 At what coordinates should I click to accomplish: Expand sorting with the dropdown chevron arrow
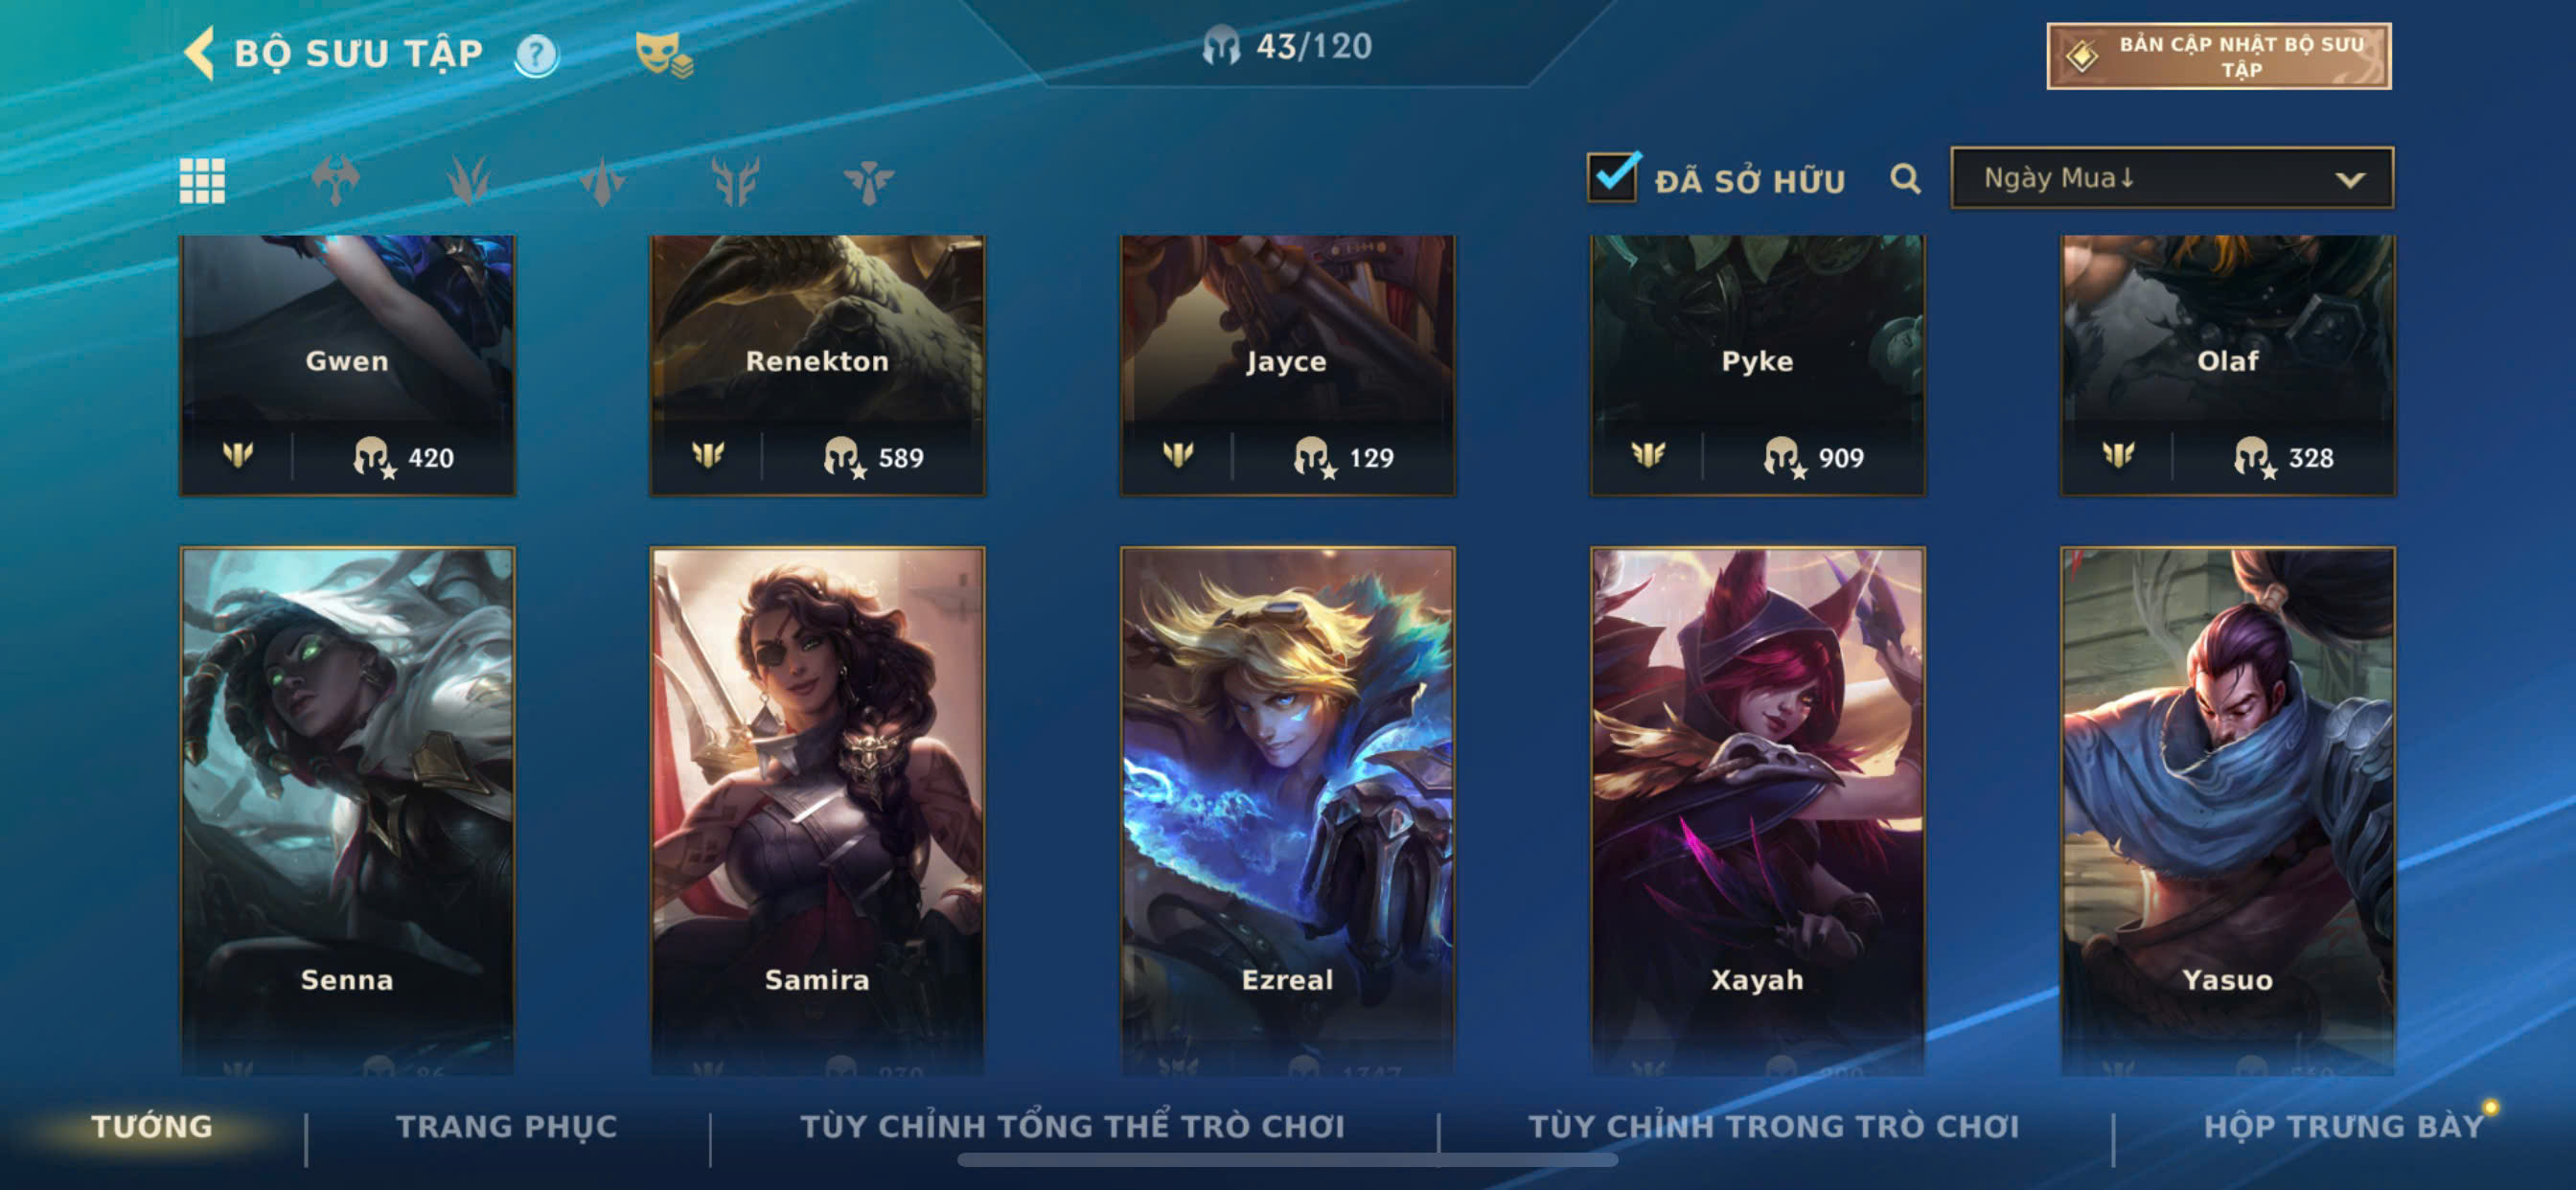coord(2350,180)
